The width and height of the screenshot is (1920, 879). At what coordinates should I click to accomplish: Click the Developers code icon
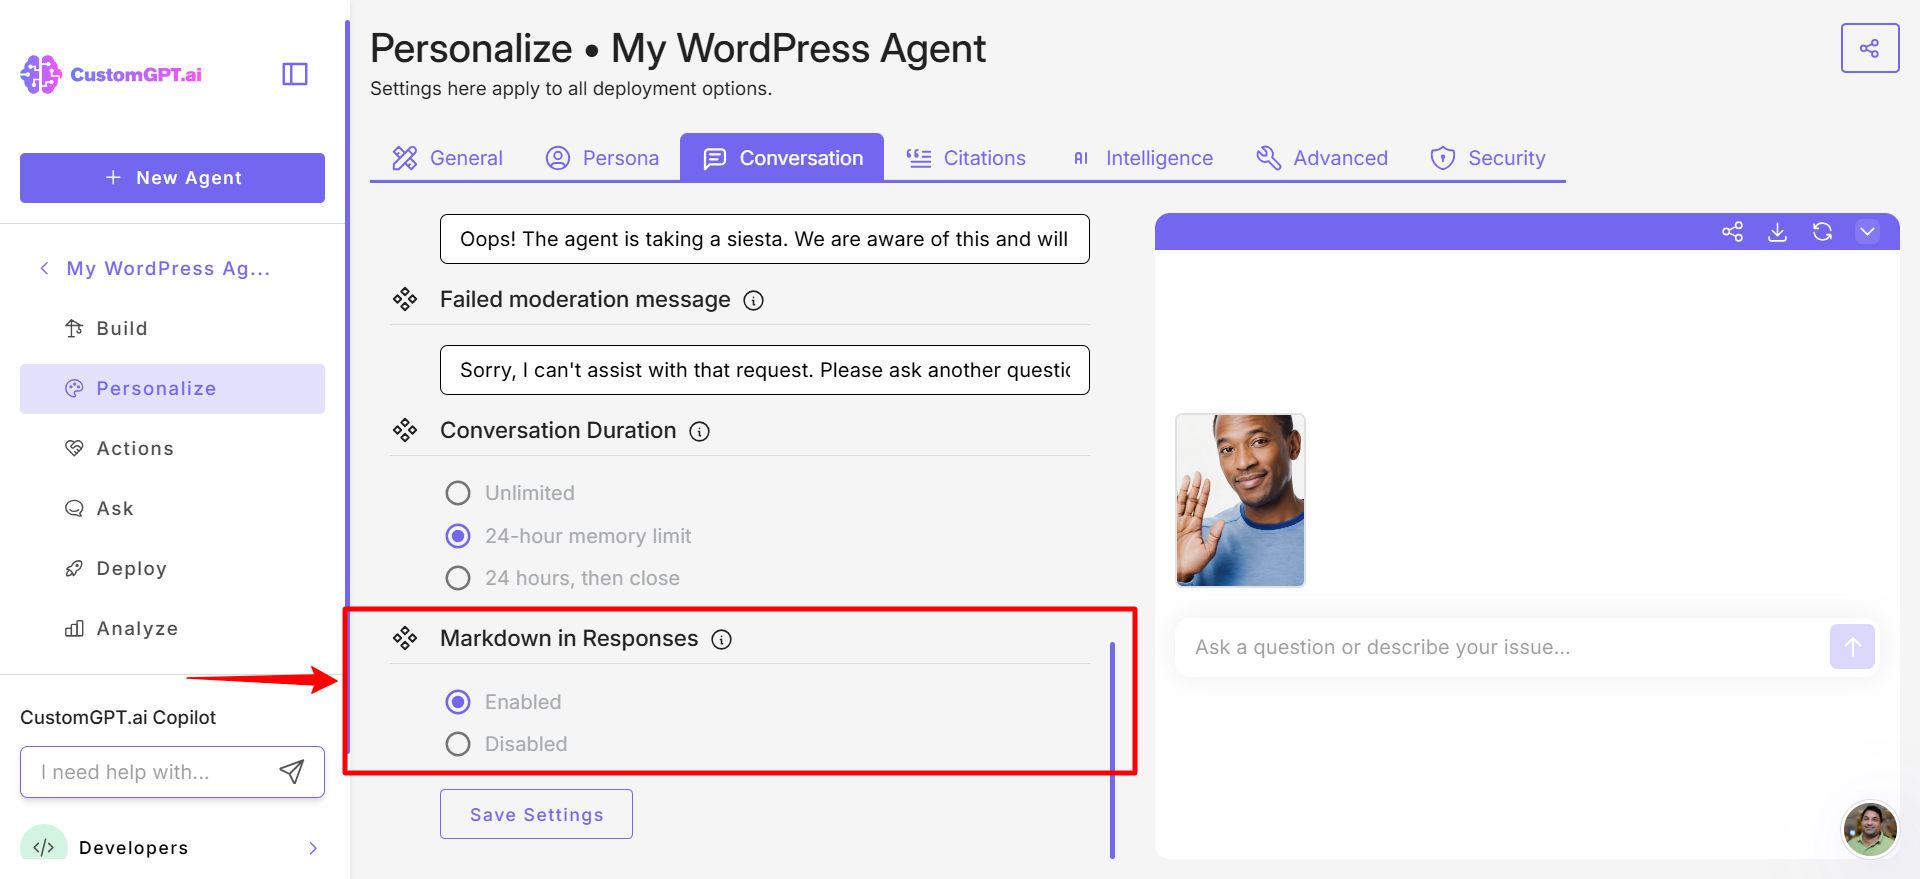point(43,846)
